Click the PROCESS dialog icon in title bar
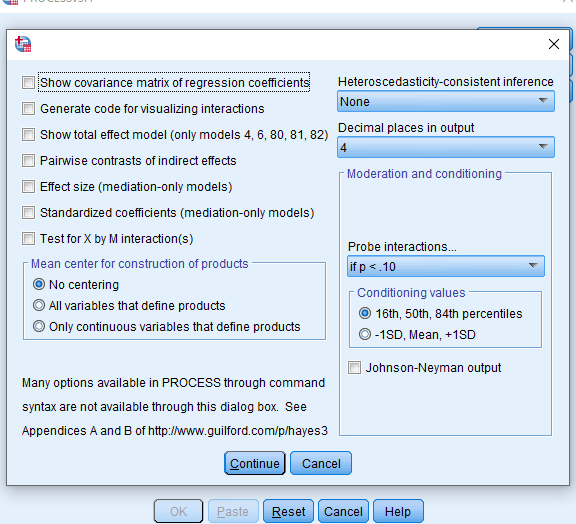The width and height of the screenshot is (576, 524). (23, 44)
